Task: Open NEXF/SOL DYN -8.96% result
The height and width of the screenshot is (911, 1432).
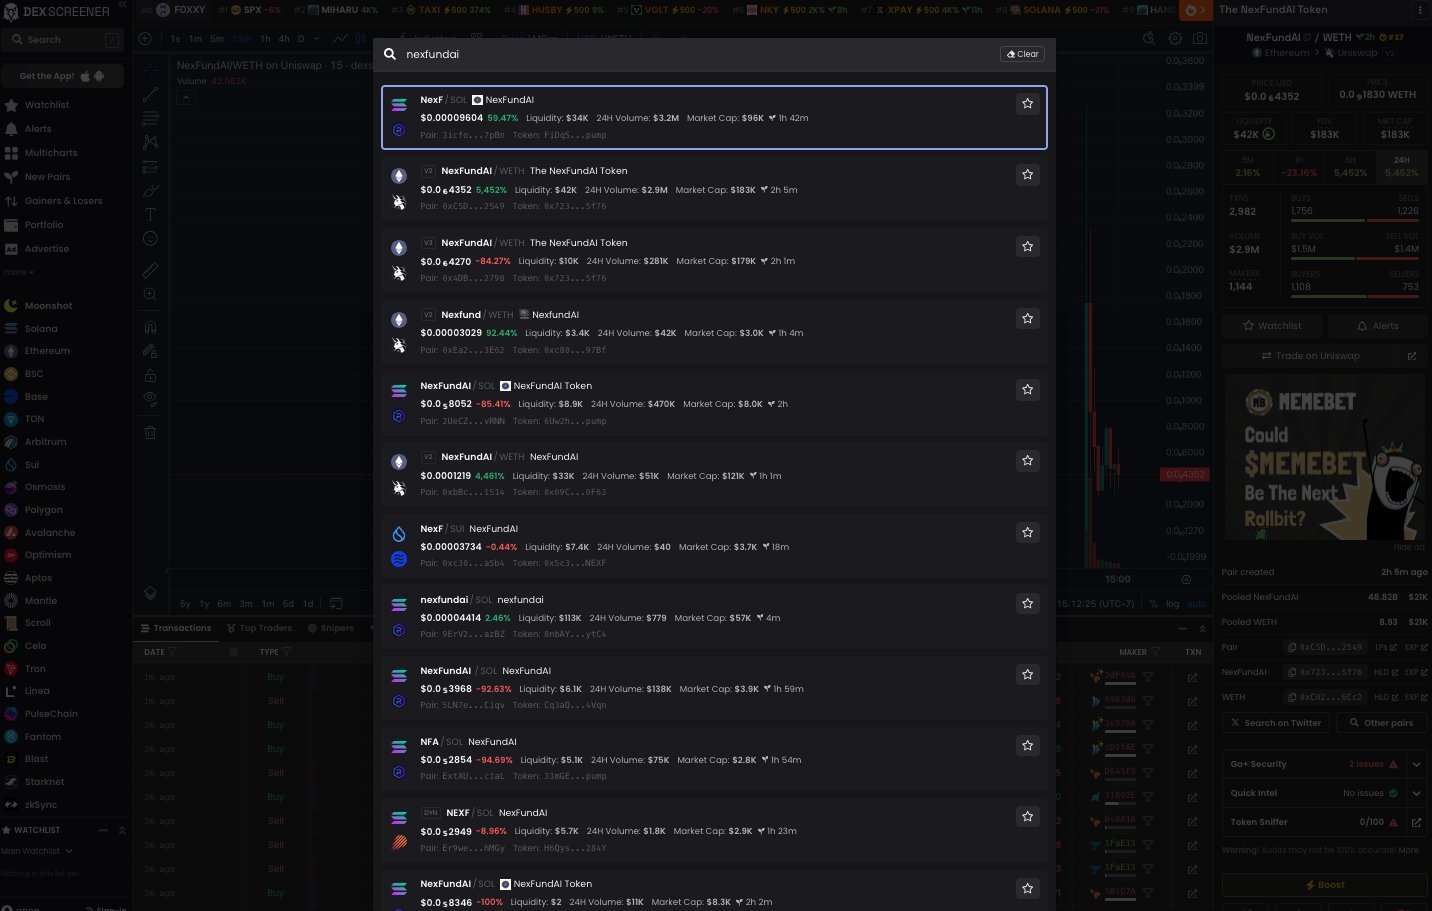Action: pos(714,830)
